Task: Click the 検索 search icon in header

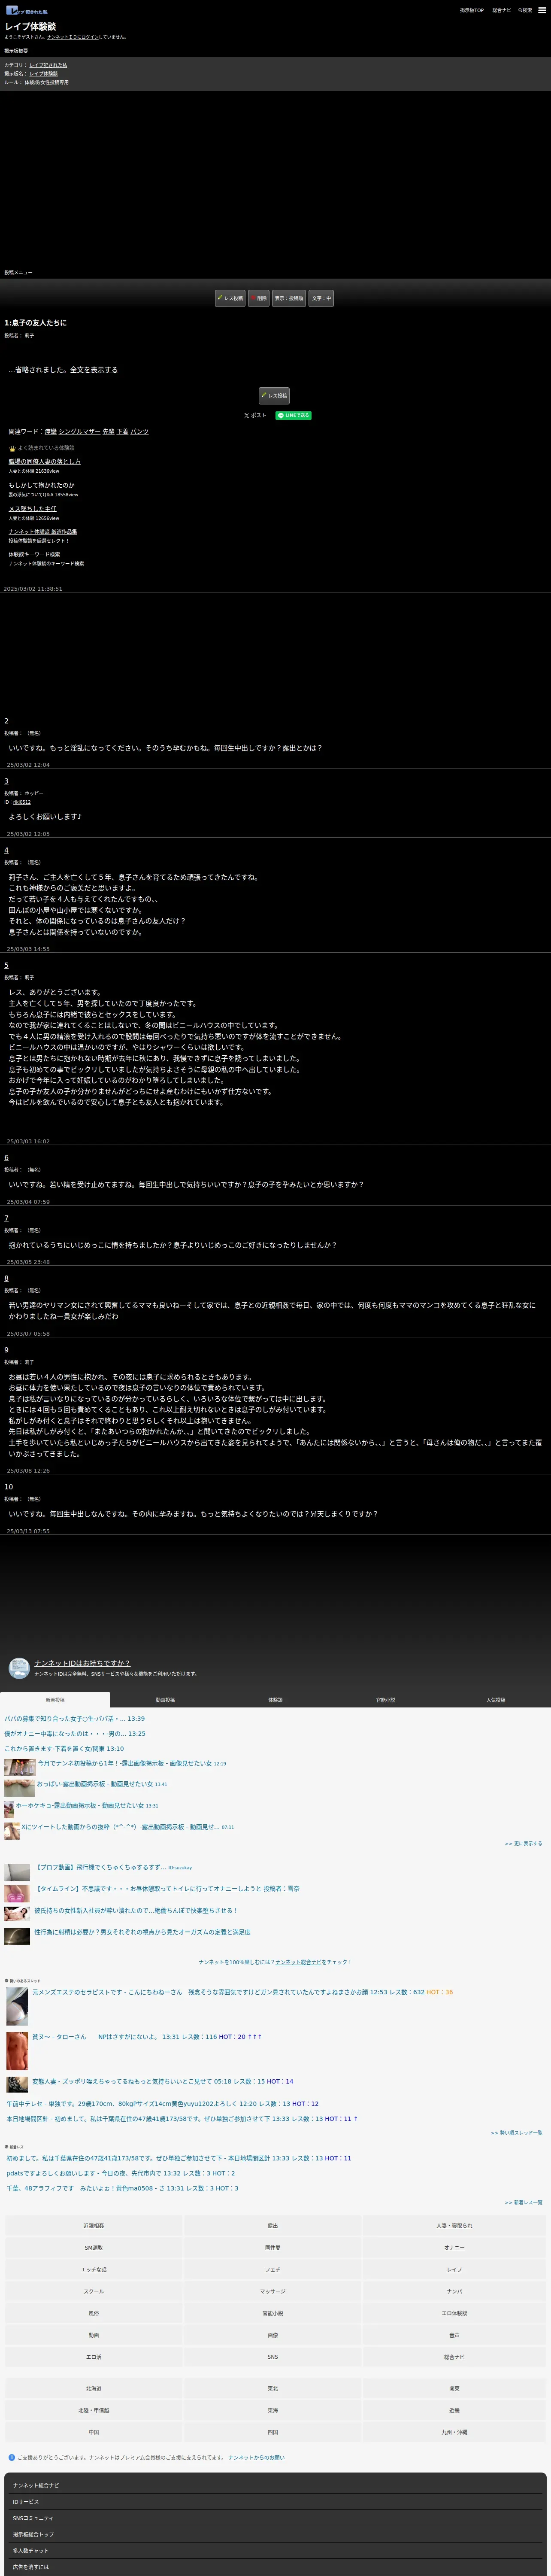Action: 524,10
